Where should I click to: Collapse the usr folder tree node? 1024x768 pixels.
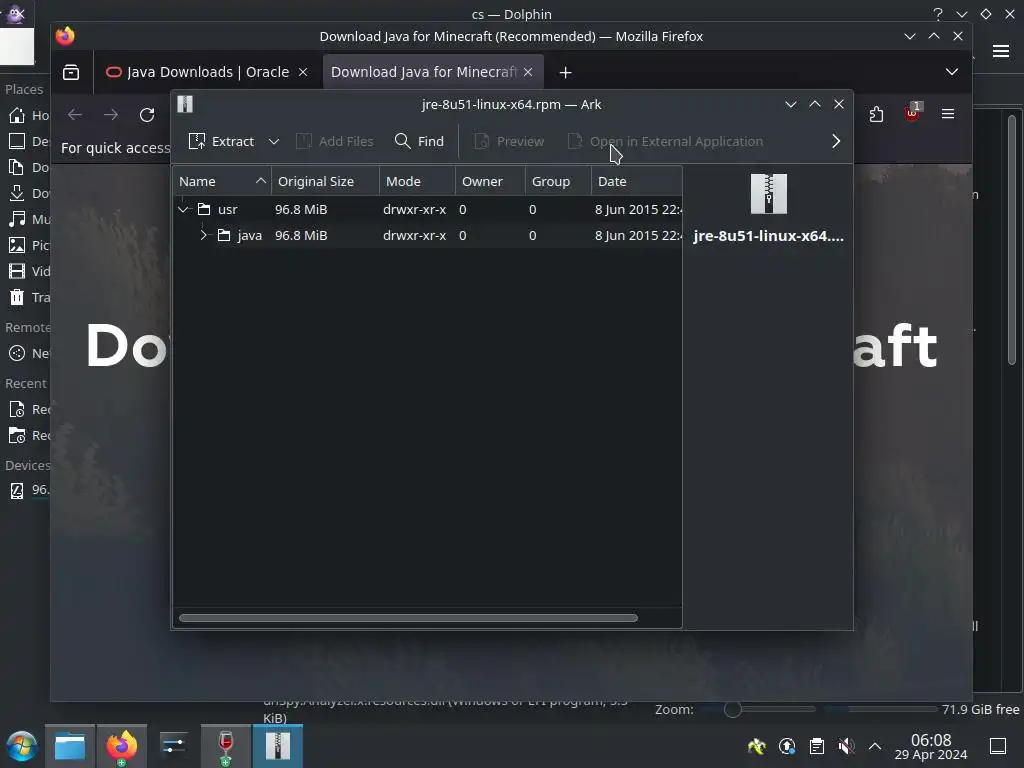point(184,210)
